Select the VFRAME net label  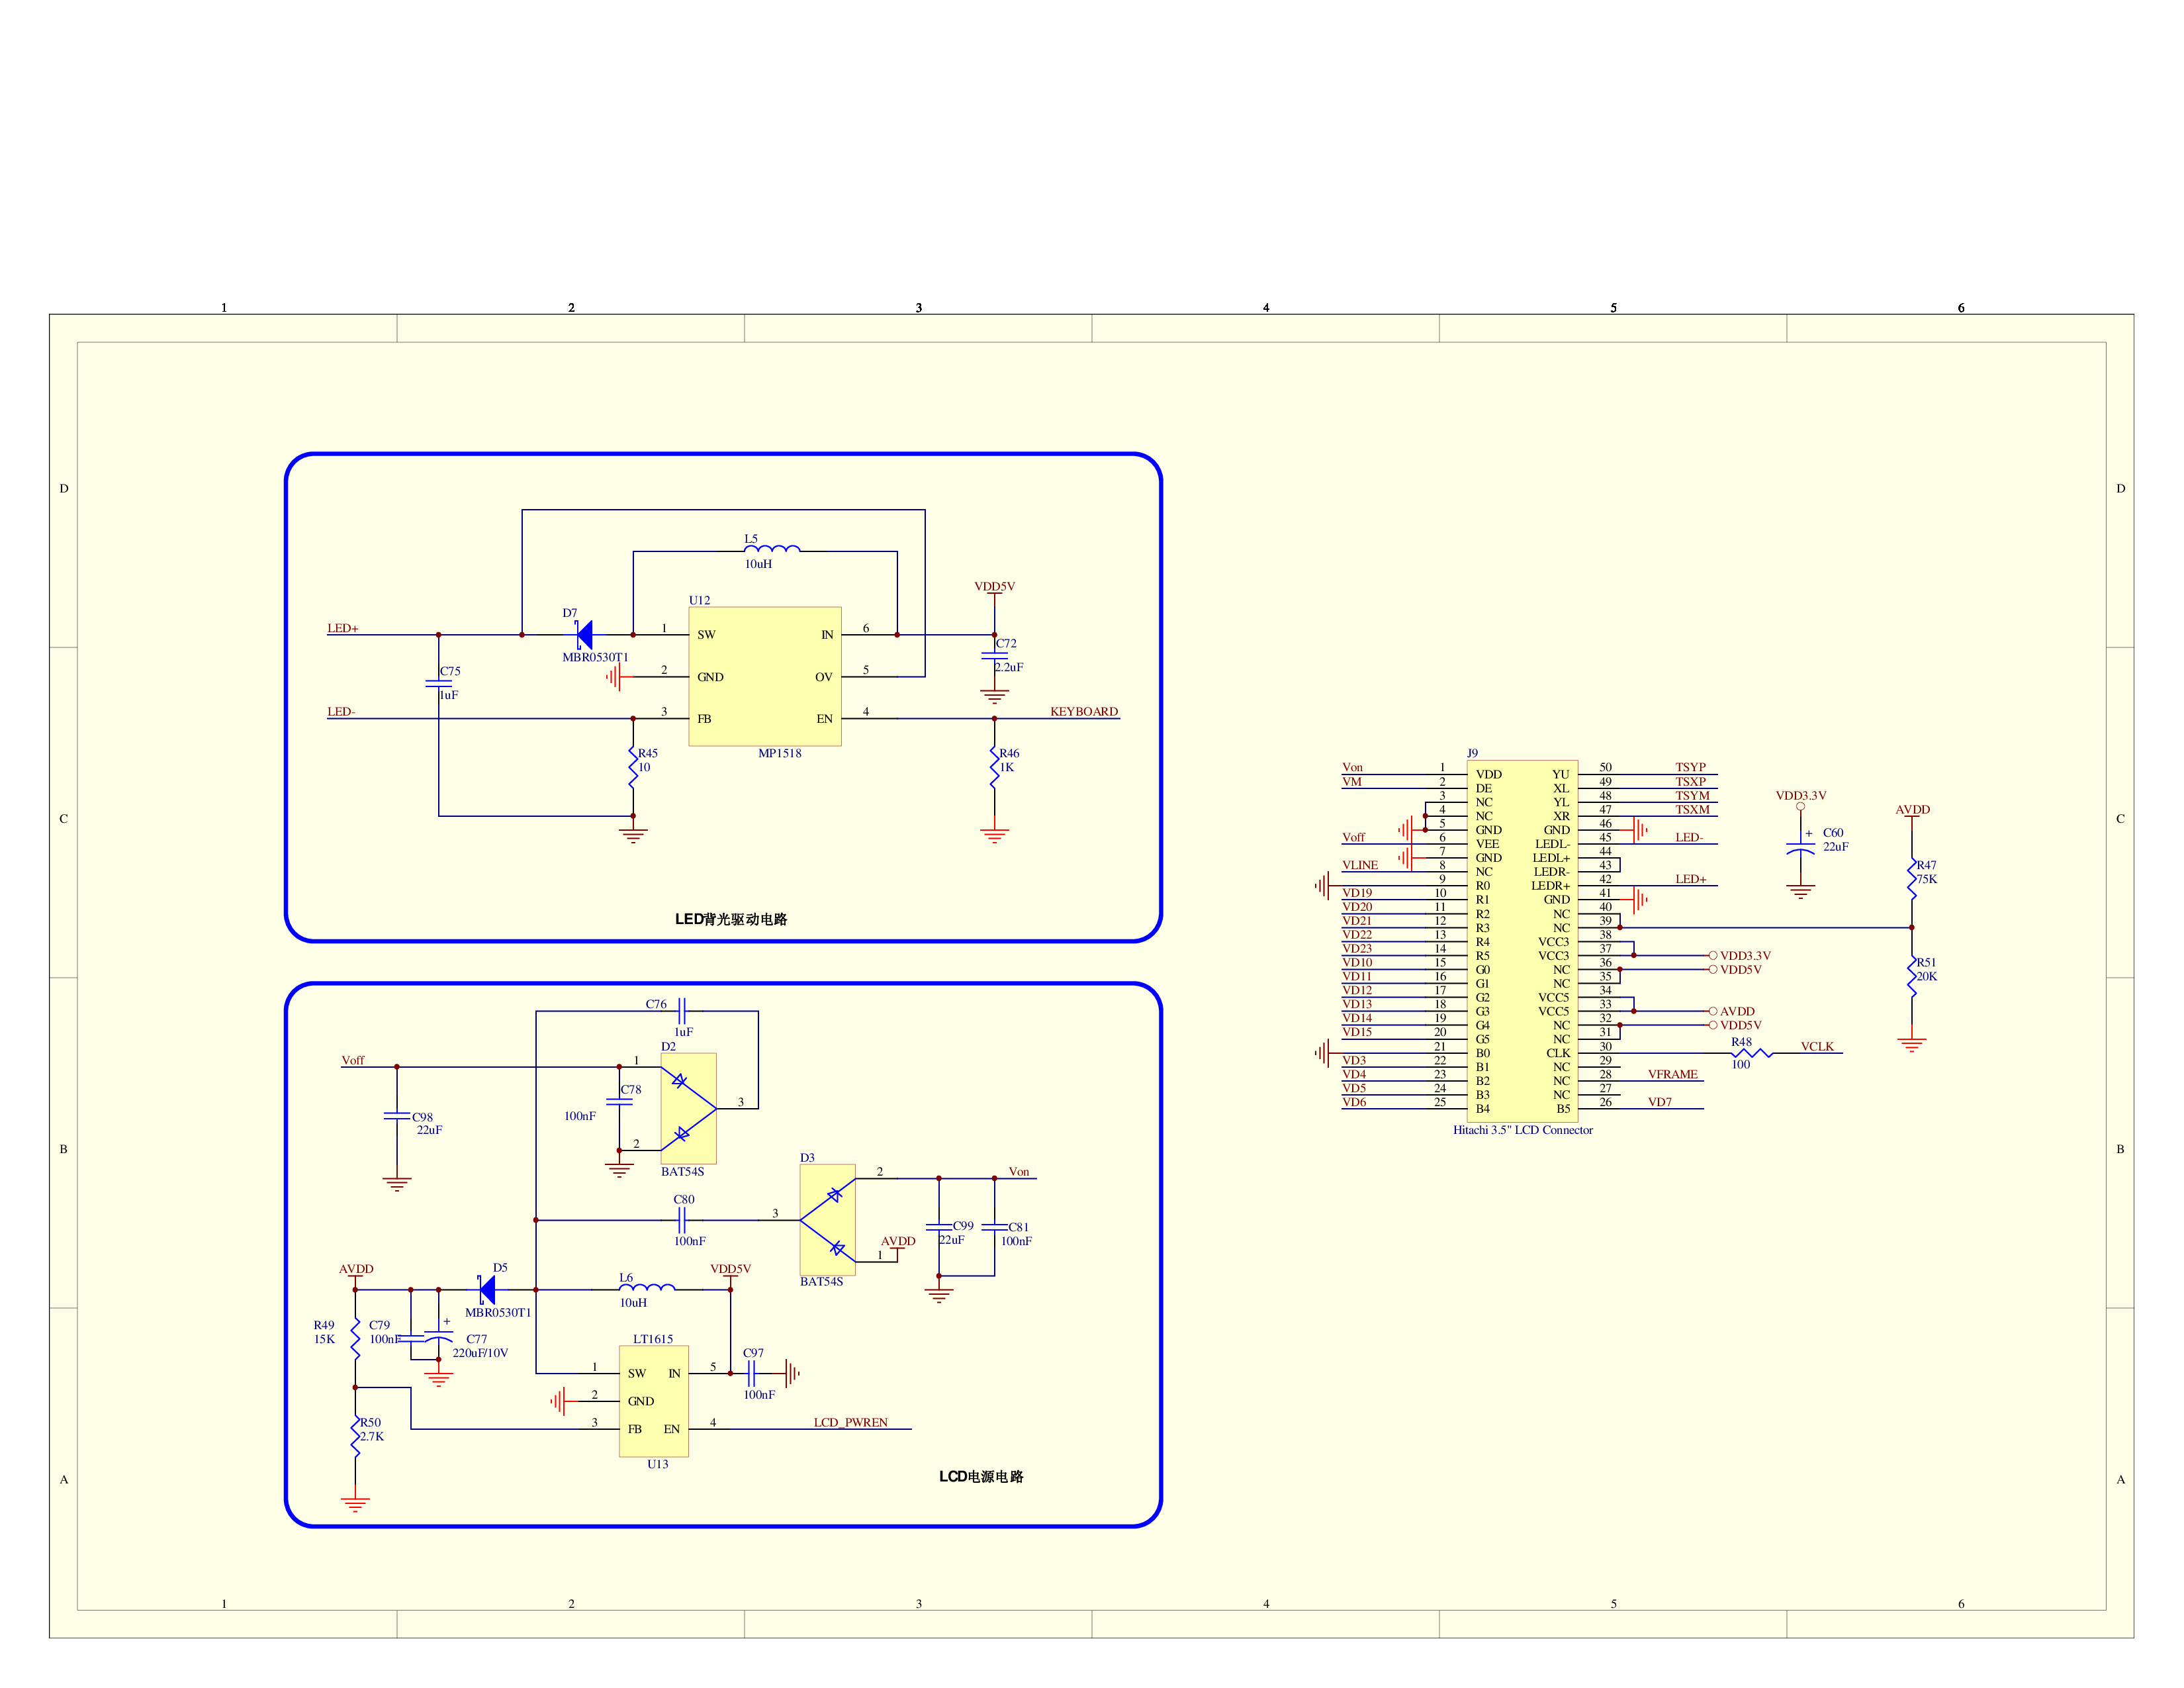[x=1673, y=1075]
